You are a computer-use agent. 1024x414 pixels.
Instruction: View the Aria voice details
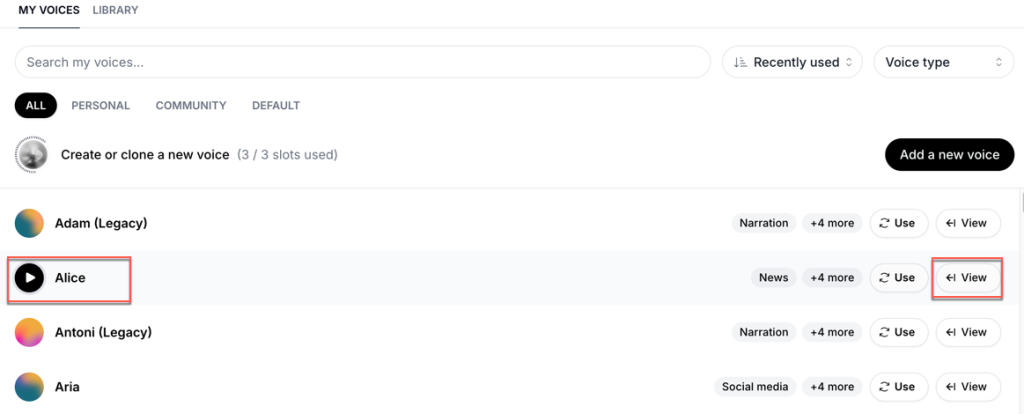(968, 387)
